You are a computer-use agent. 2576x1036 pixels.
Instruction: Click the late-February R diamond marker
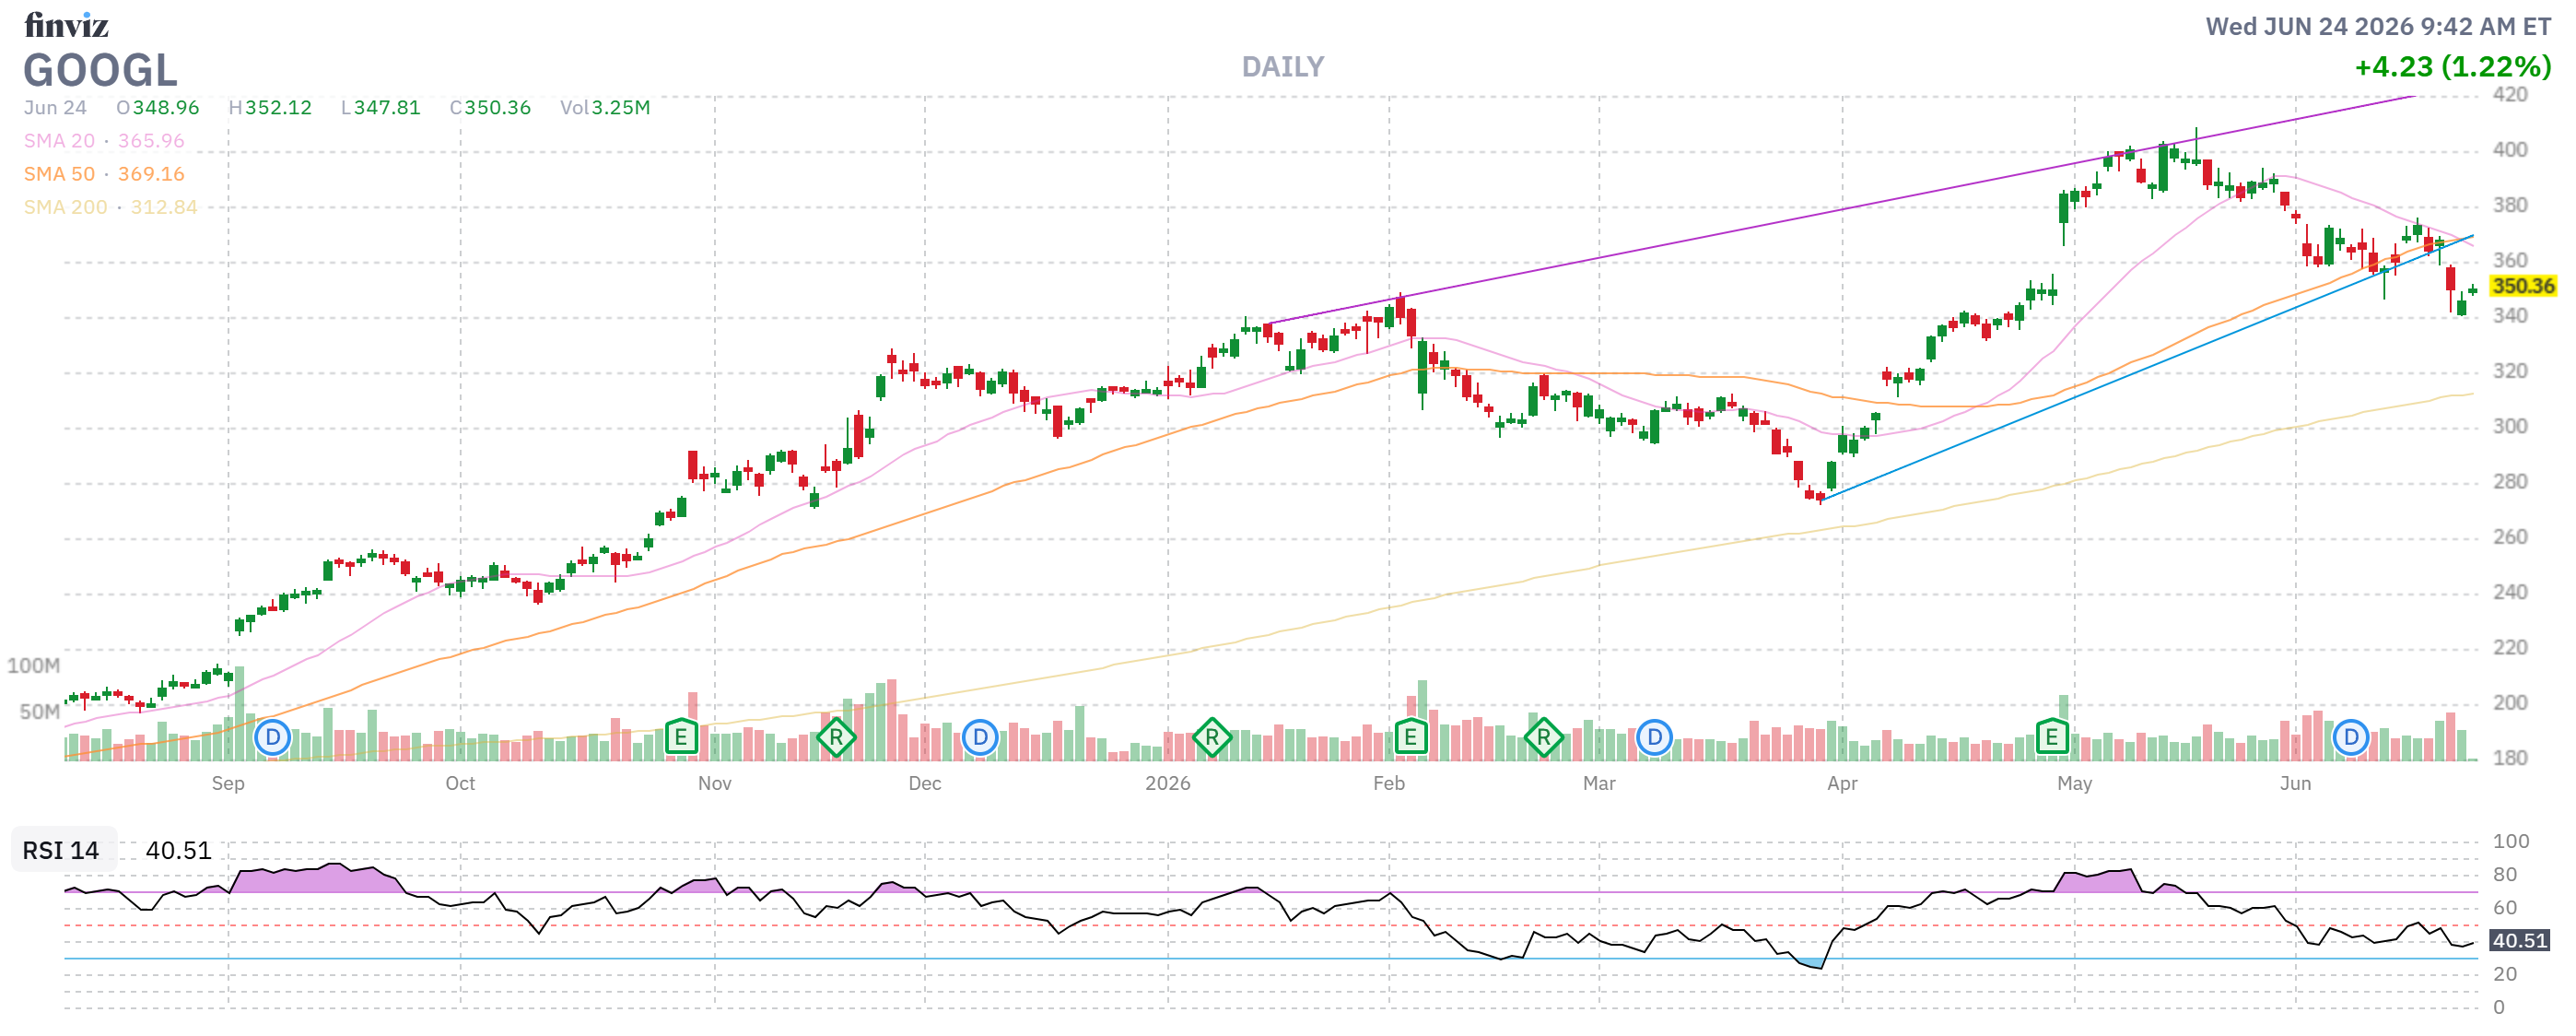1544,738
